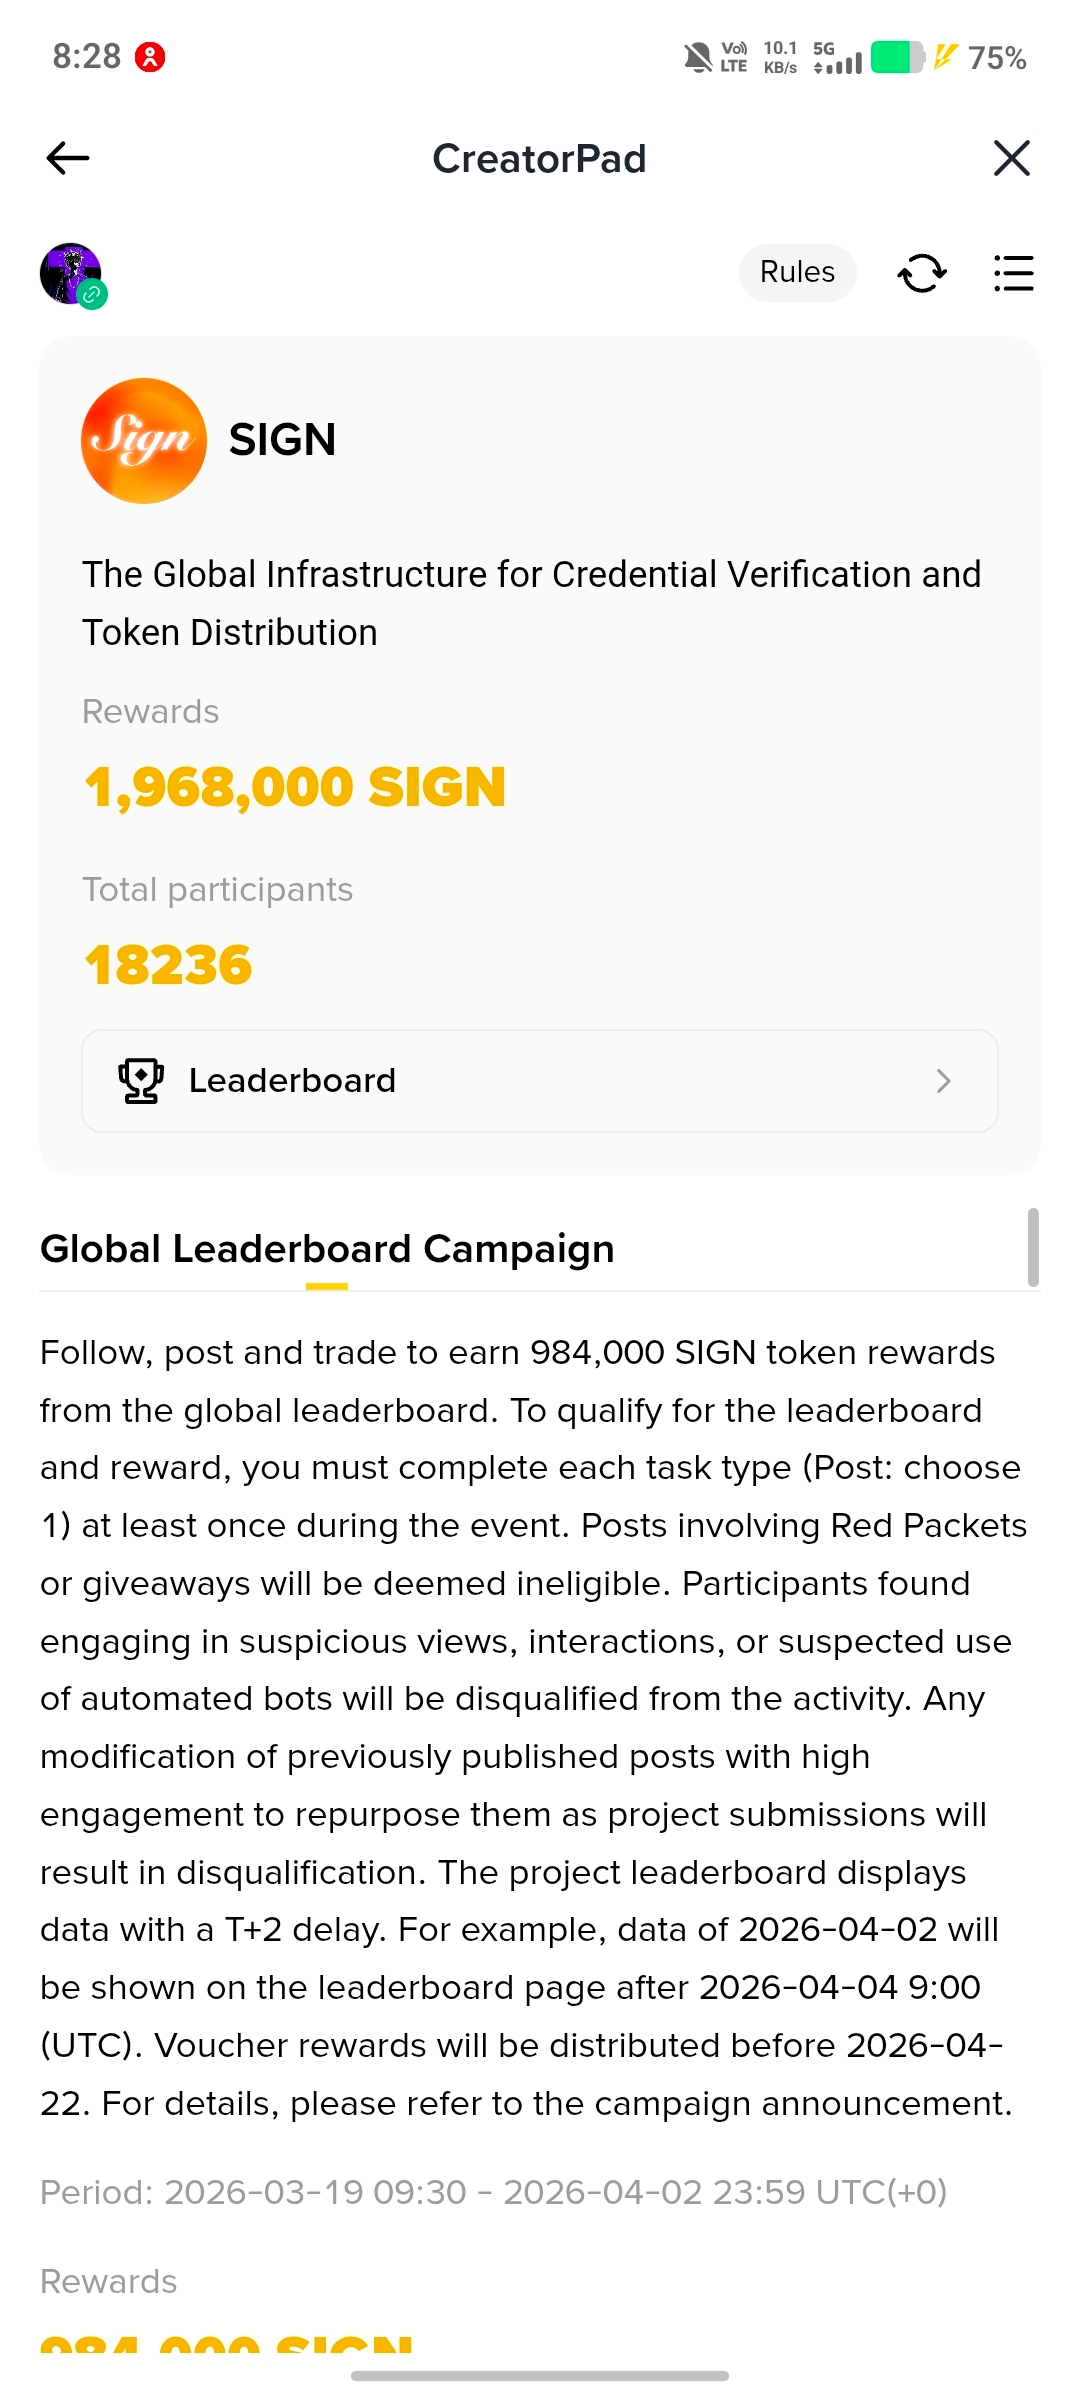This screenshot has height=2400, width=1080.
Task: Open the user profile avatar
Action: (x=69, y=272)
